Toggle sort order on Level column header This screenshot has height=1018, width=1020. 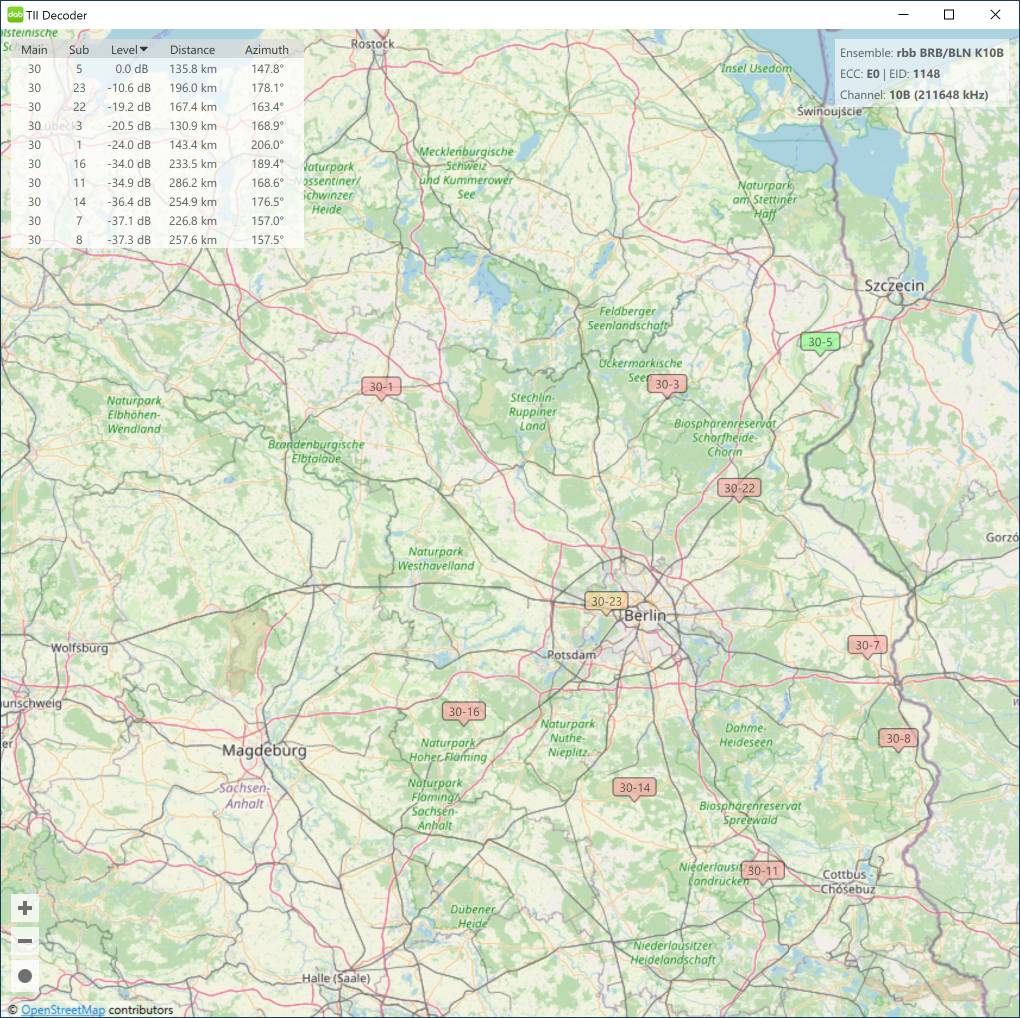click(129, 49)
